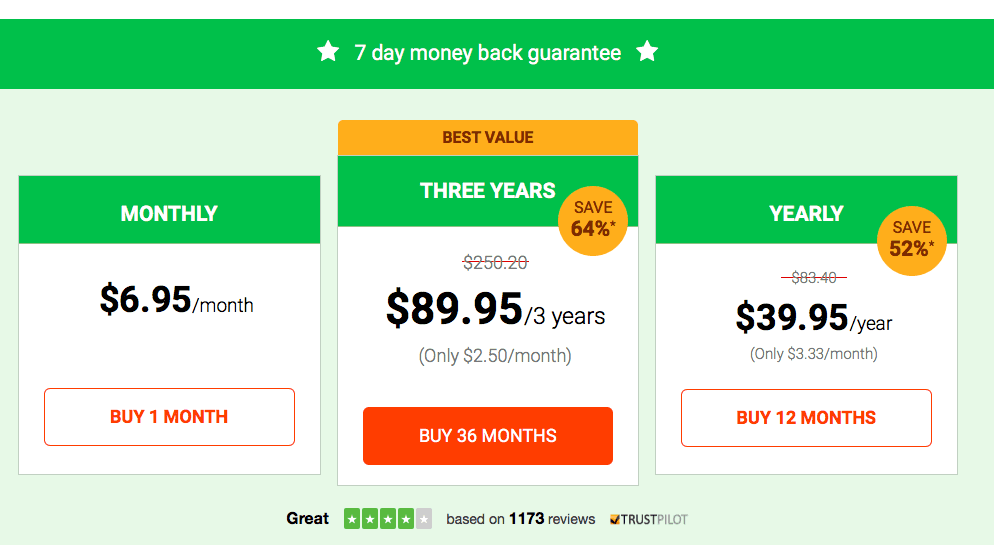994x545 pixels.
Task: Click the SAVE 52% badge
Action: click(912, 241)
